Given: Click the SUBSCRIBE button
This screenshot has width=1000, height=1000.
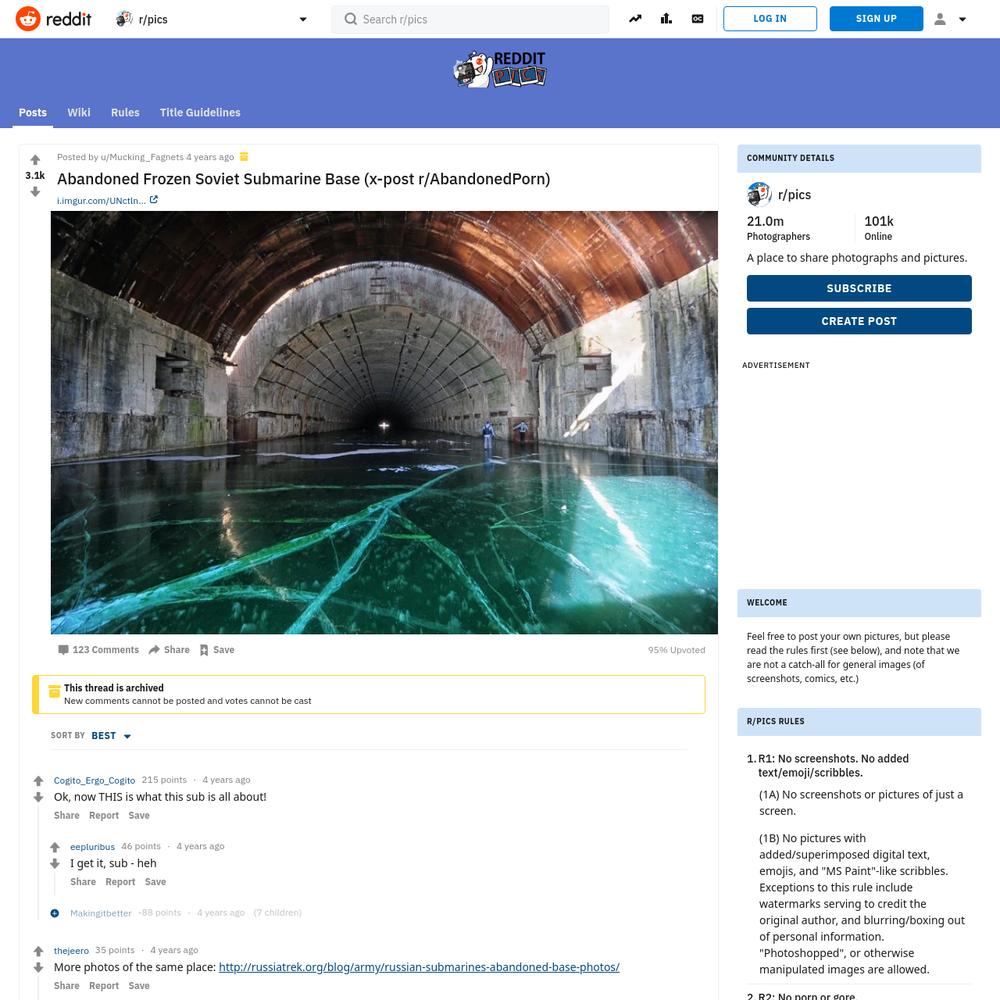Looking at the screenshot, I should [859, 288].
